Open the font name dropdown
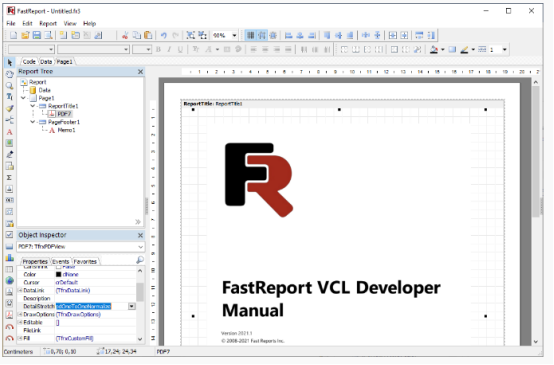The image size is (554, 365). click(x=126, y=49)
